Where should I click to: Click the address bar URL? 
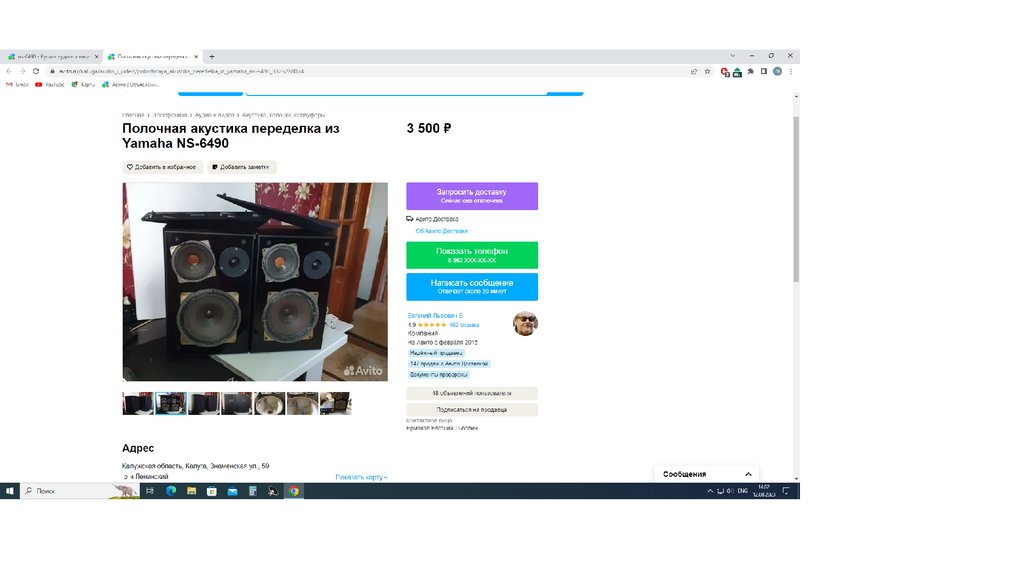pos(181,71)
